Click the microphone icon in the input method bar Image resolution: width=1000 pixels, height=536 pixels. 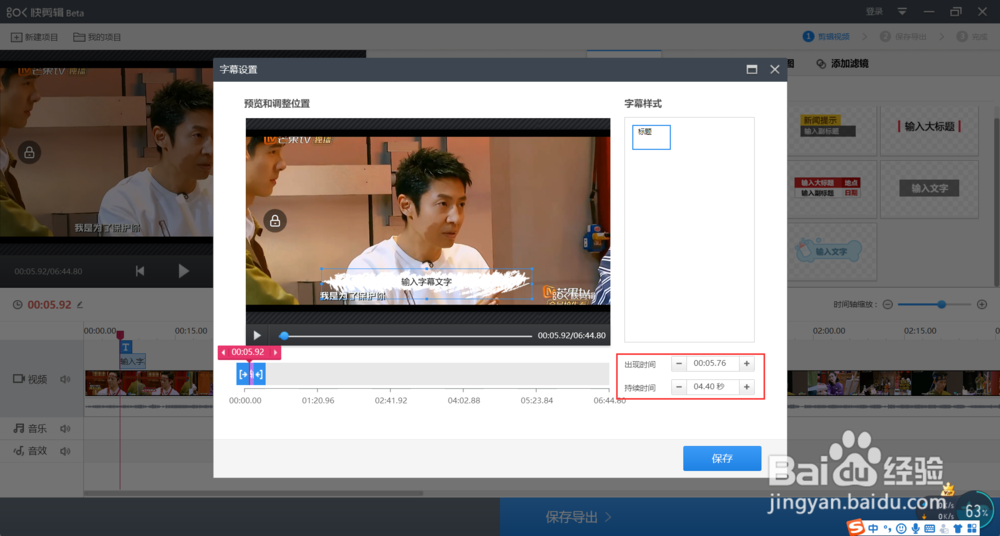915,528
